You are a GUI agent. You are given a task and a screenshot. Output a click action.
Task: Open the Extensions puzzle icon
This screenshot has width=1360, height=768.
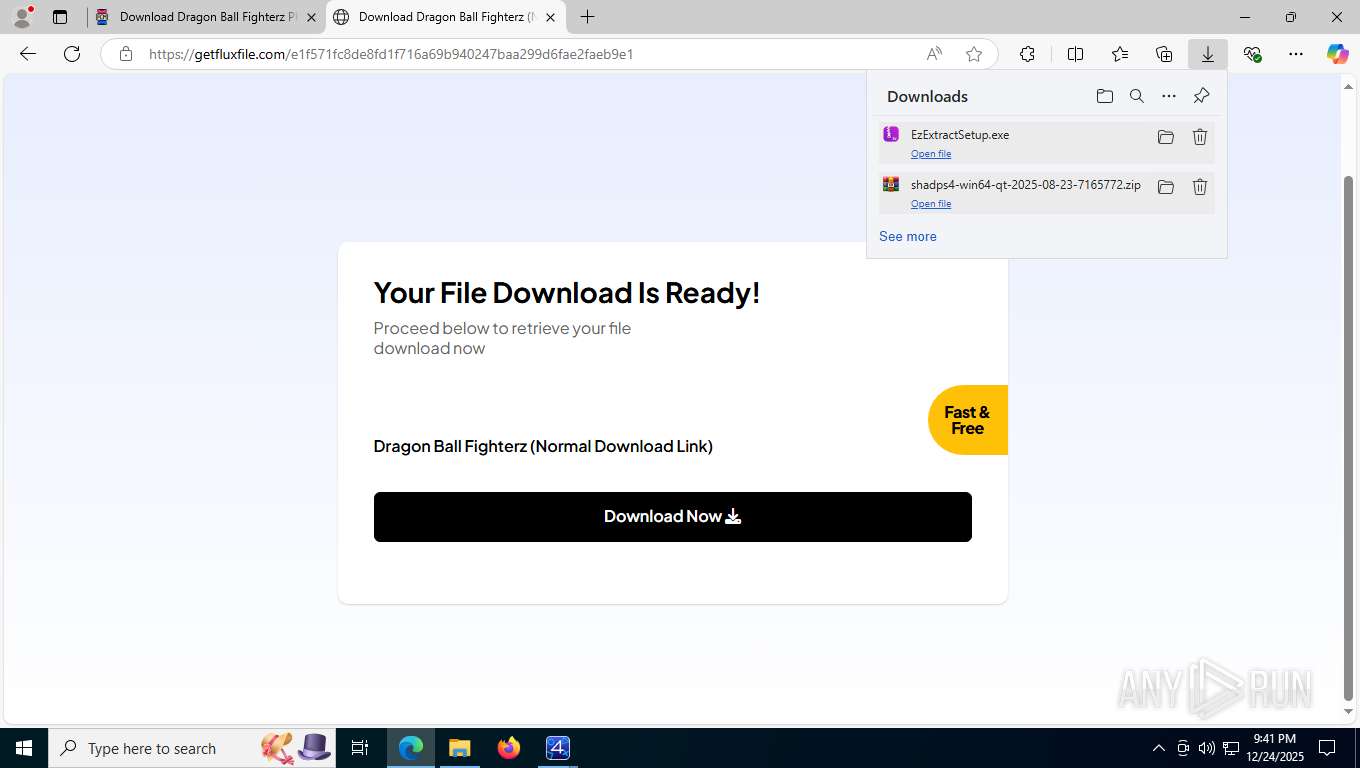[1027, 54]
